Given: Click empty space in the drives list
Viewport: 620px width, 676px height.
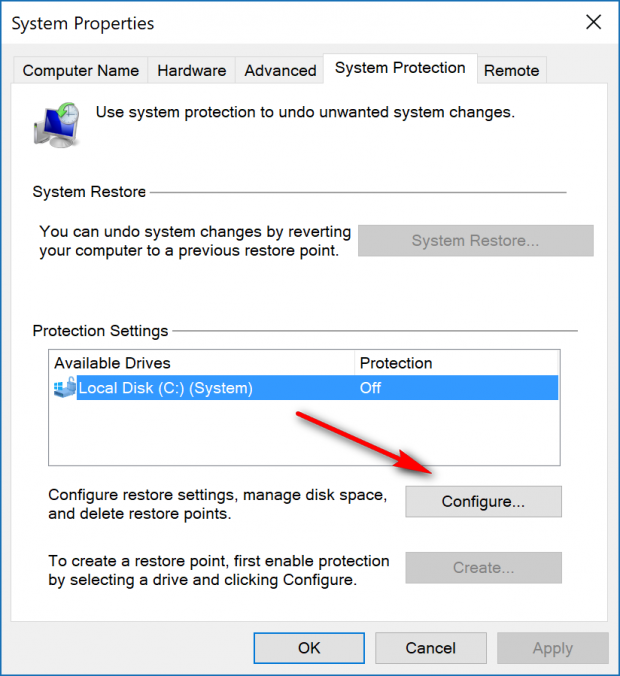Looking at the screenshot, I should (x=300, y=435).
